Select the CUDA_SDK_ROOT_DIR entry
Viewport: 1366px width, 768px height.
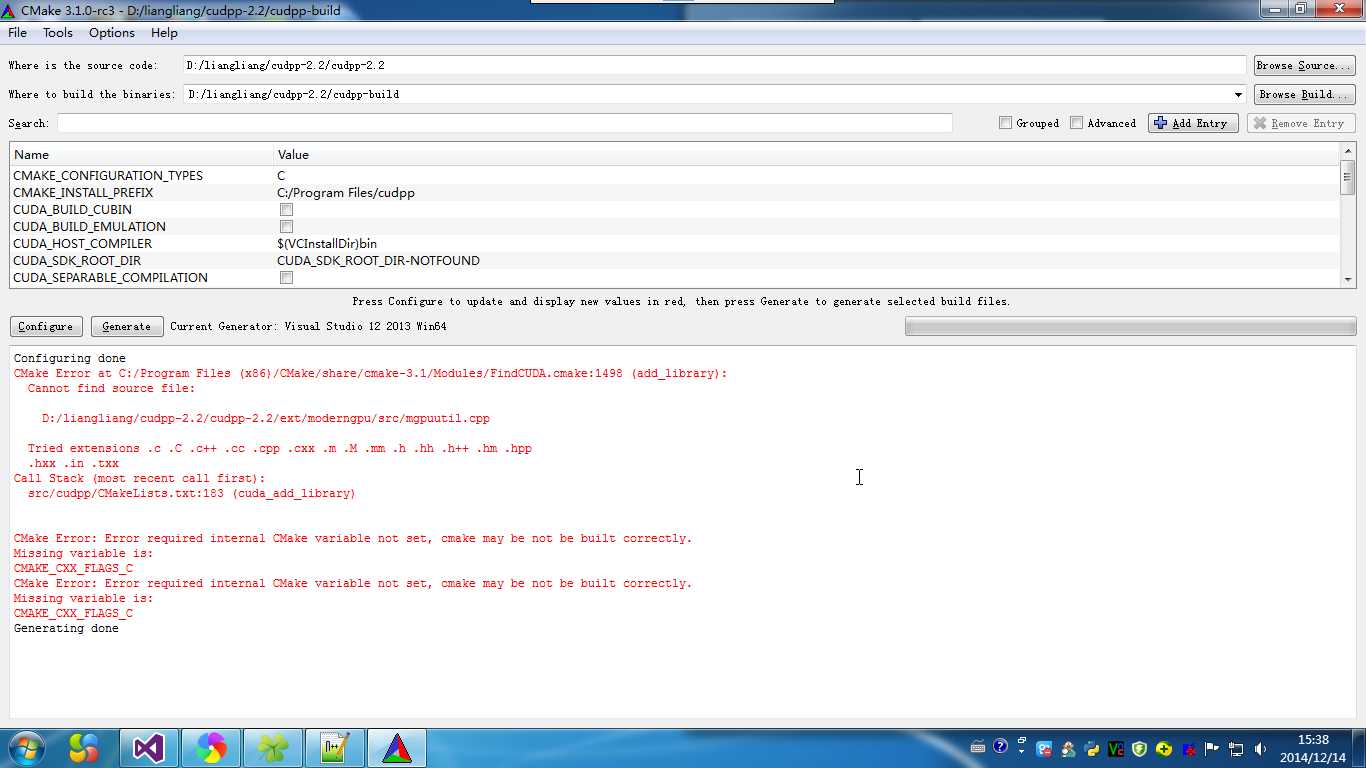(x=675, y=261)
